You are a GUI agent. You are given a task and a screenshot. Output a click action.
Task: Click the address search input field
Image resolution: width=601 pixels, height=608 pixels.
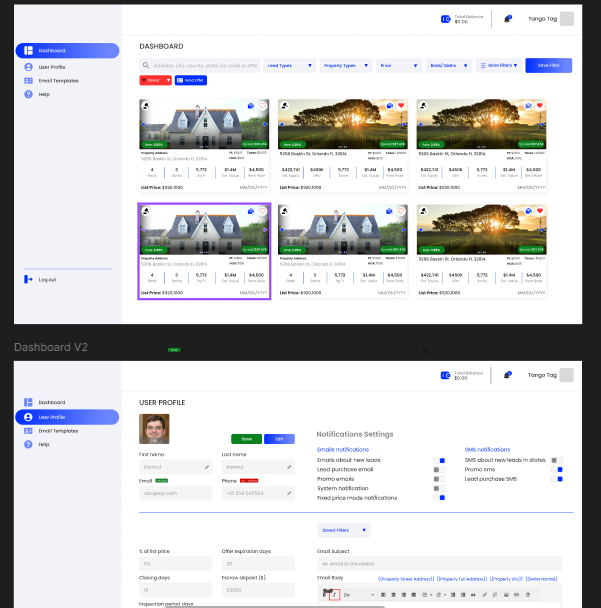200,65
